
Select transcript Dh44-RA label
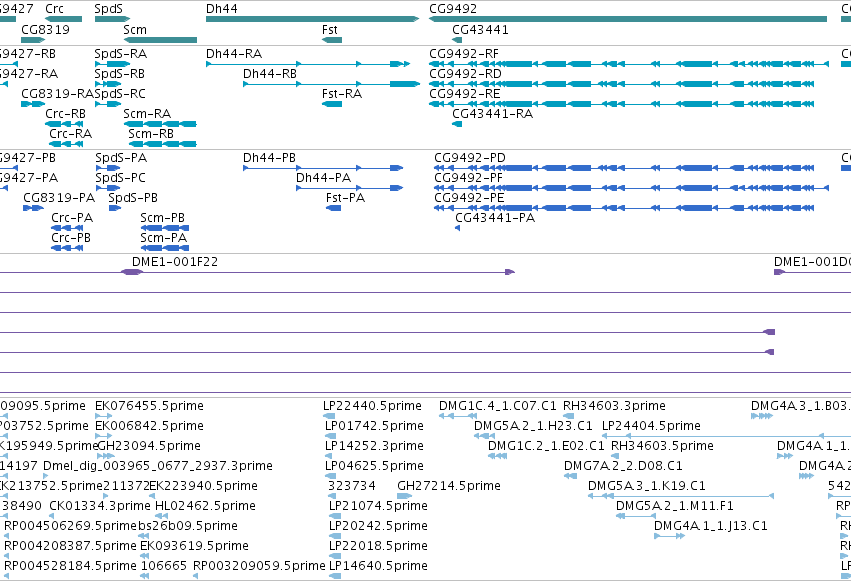click(x=234, y=54)
